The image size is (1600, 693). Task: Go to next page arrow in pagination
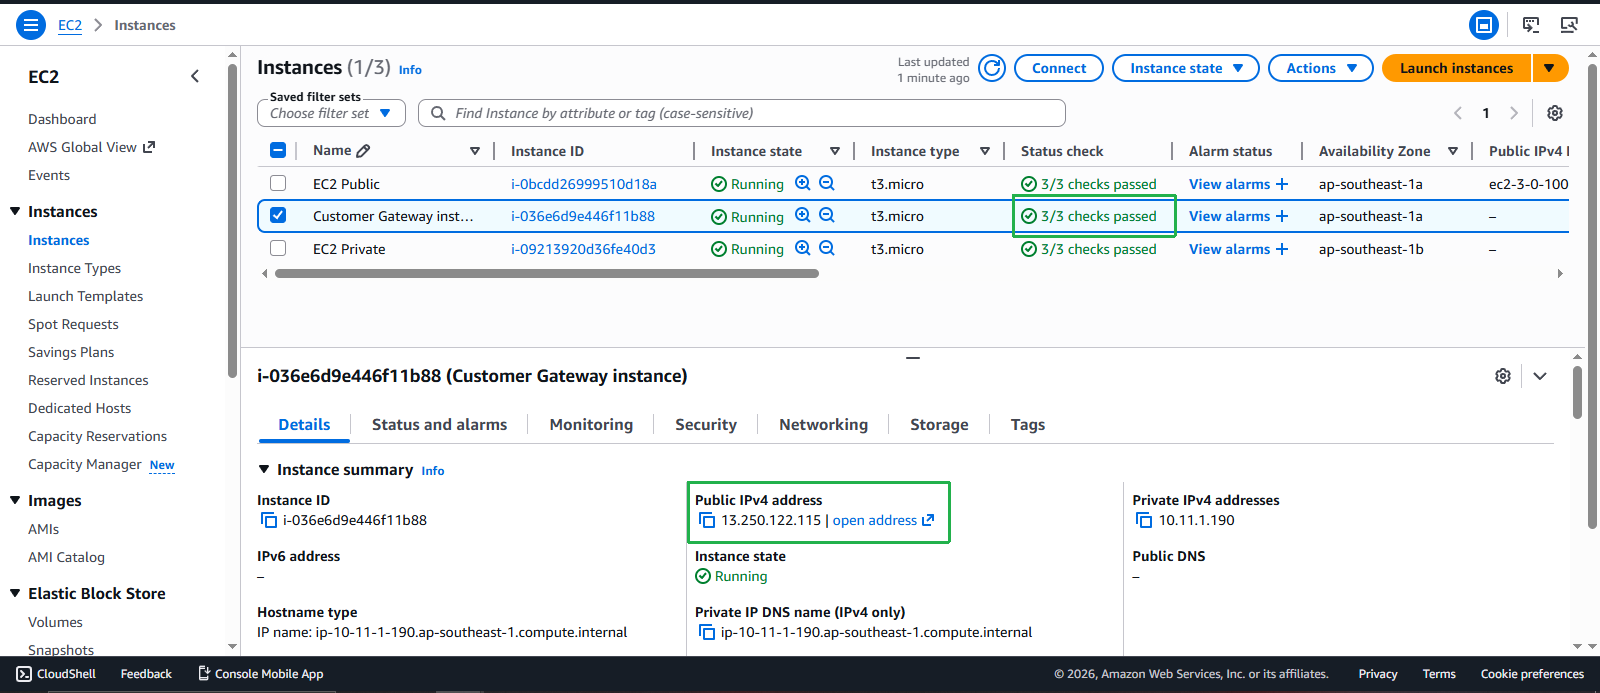coord(1514,113)
